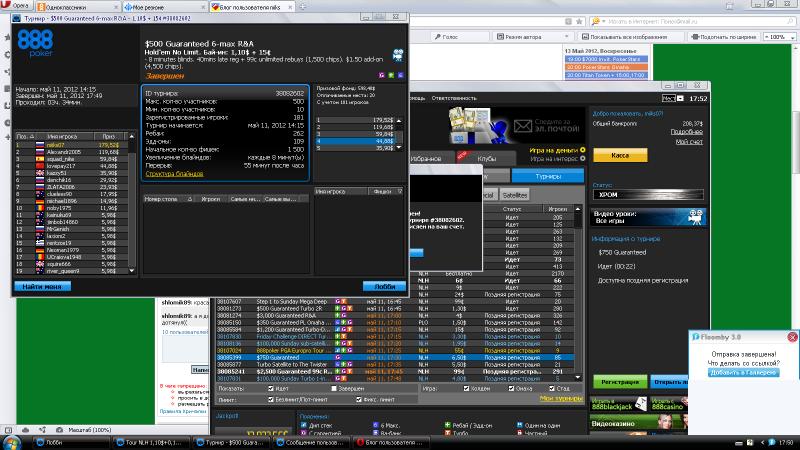800x450 pixels.
Task: Select the real money play radio button
Action: pyautogui.click(x=583, y=150)
